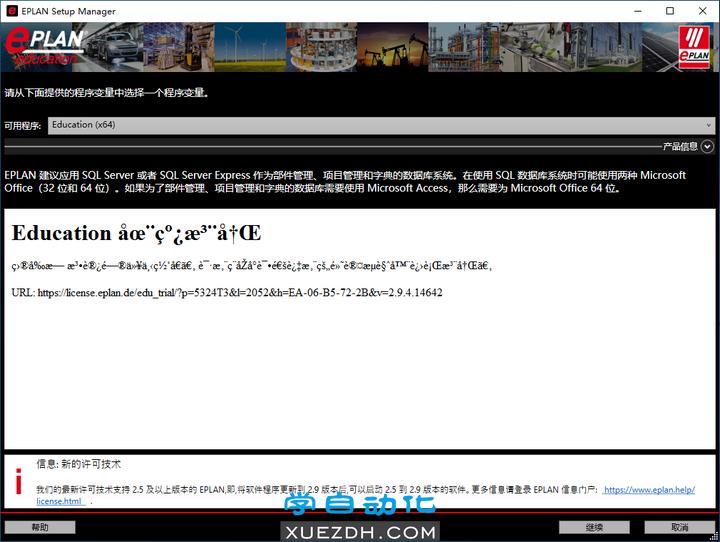The image size is (720, 542).
Task: Click the red EPLAN logo in banner corner
Action: click(x=694, y=47)
